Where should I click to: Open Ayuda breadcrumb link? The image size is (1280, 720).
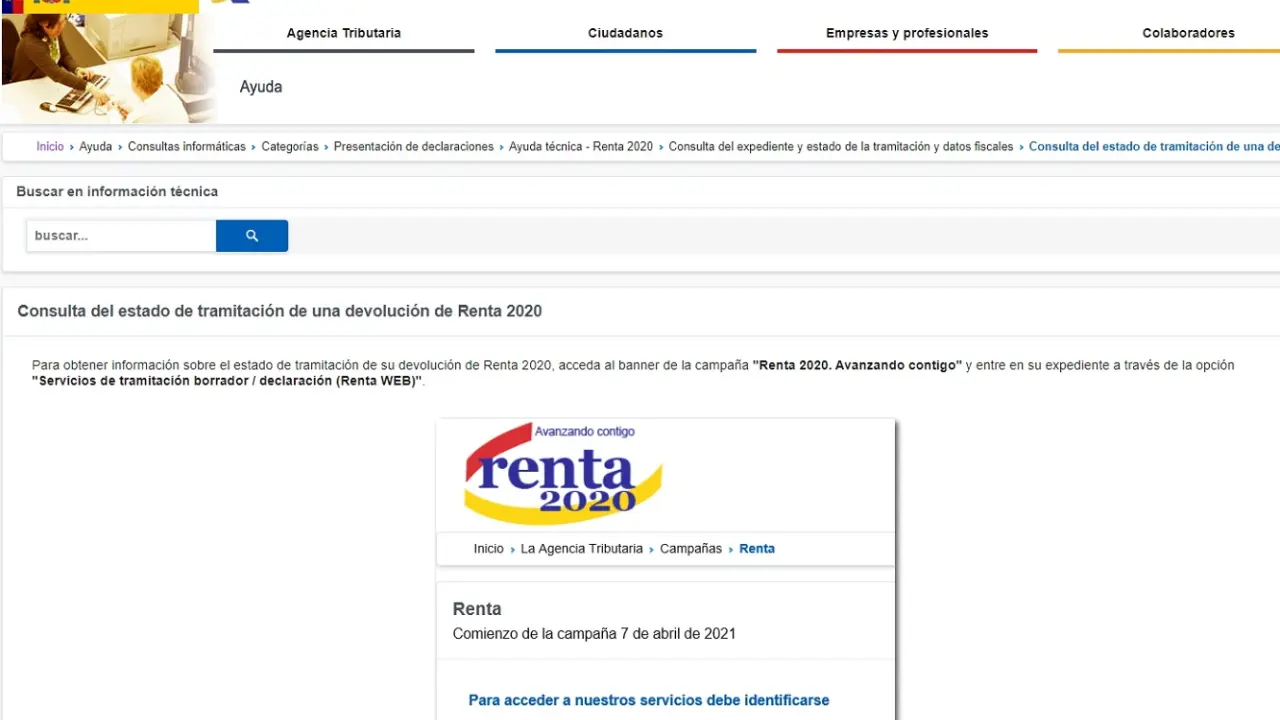pos(96,147)
